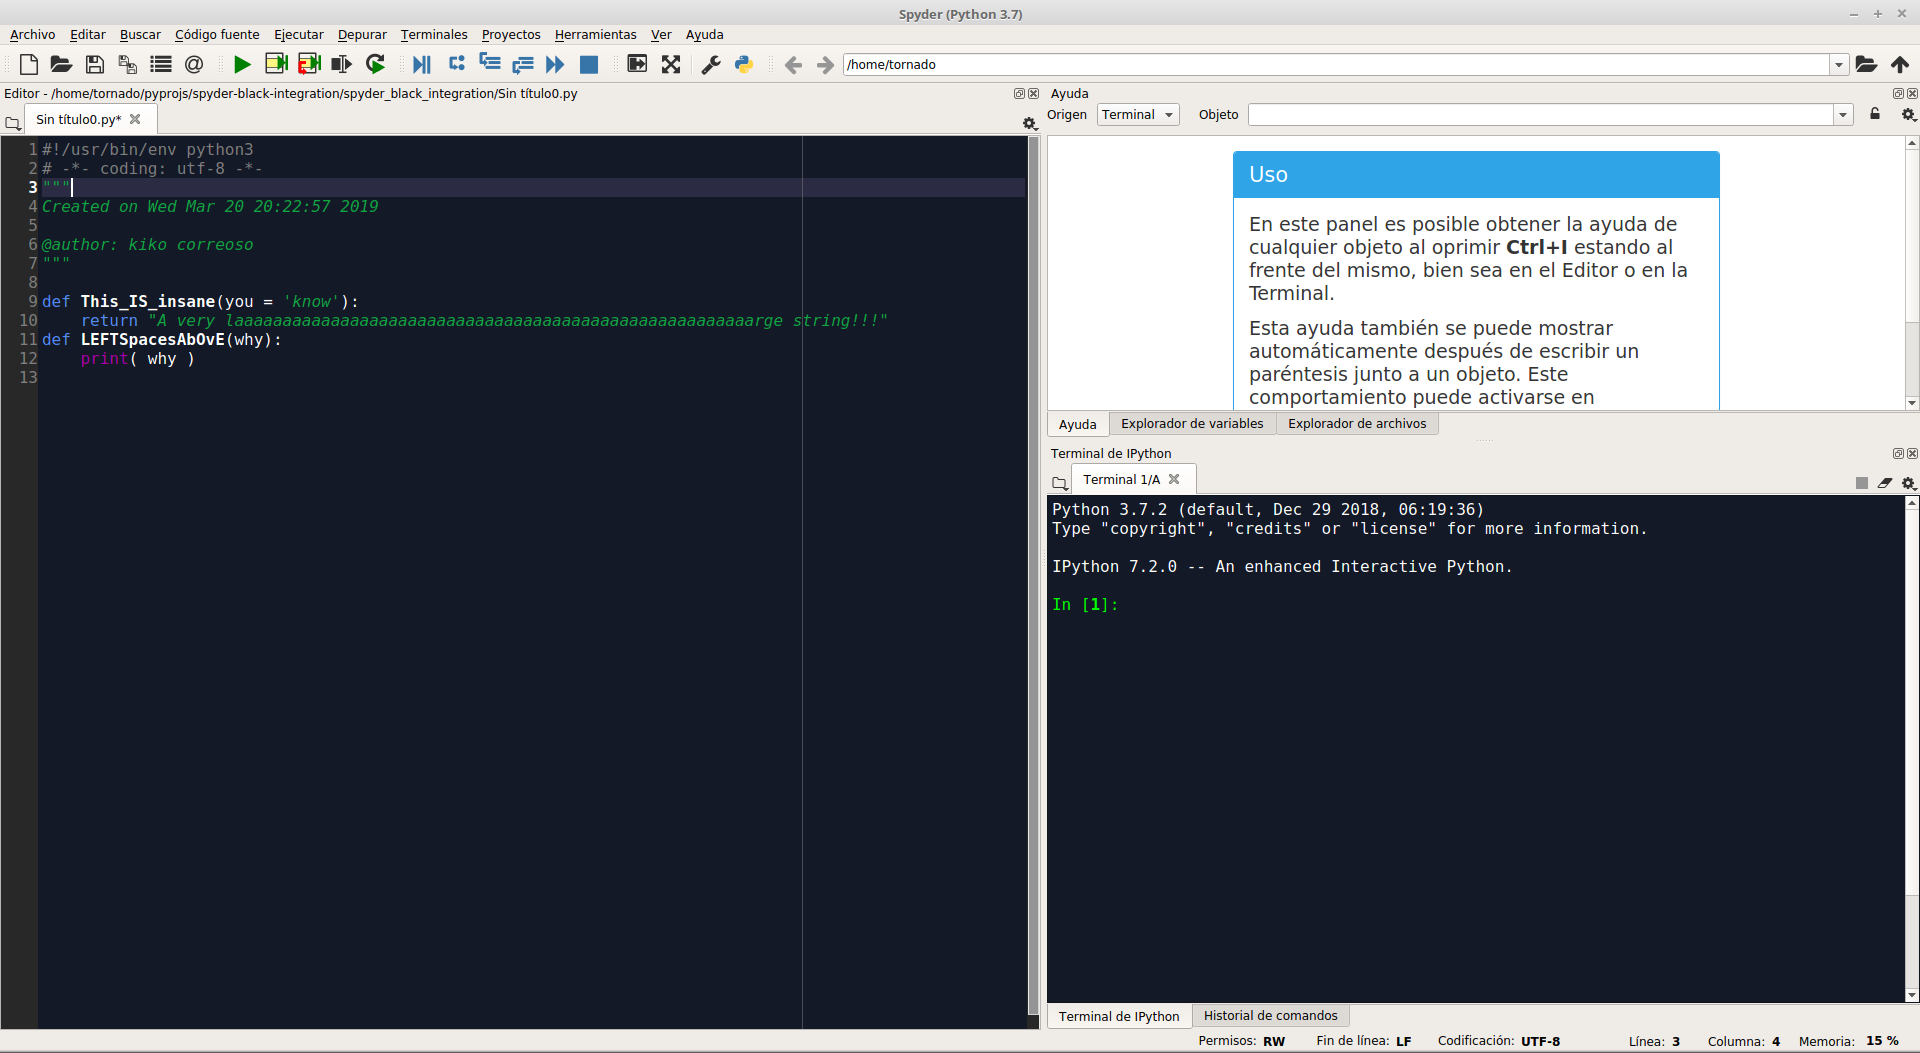Viewport: 1920px width, 1053px height.
Task: Go back to previous cursor position arrow
Action: click(x=793, y=65)
